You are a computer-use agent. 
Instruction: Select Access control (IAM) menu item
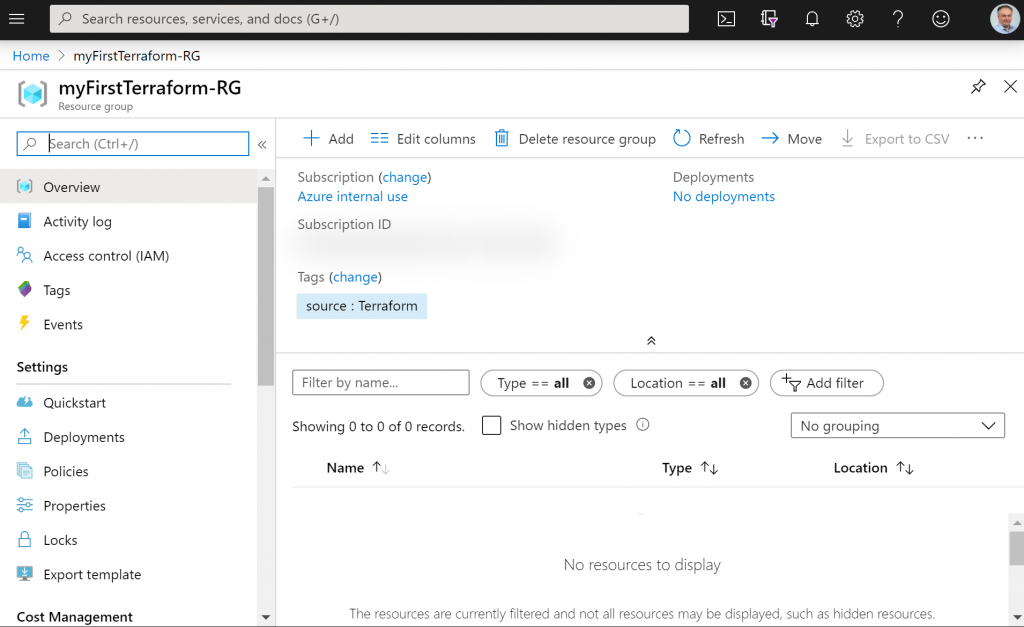(x=106, y=256)
